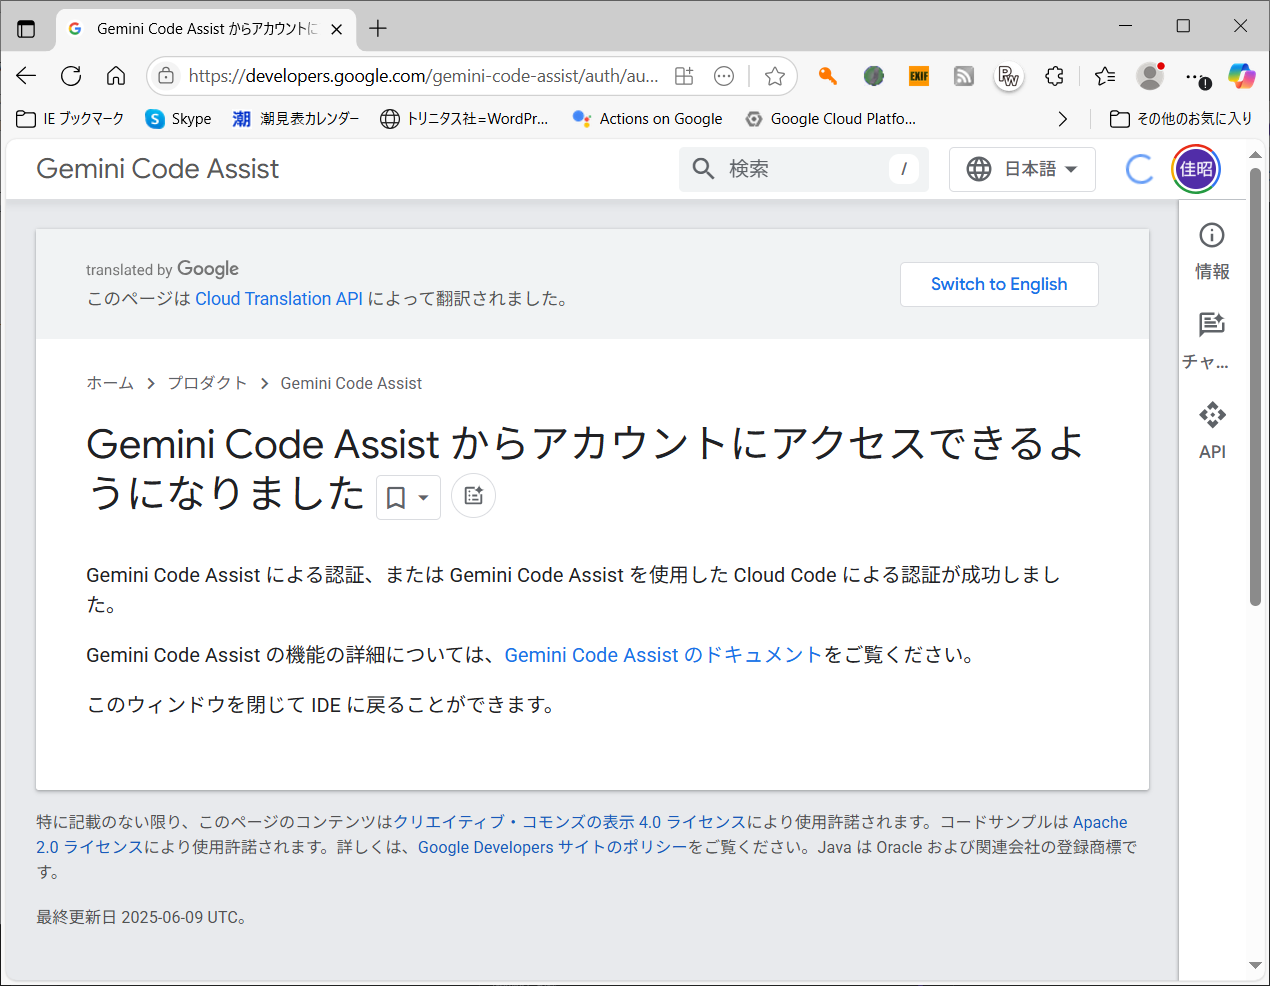Open the tab actions menu icon
Image resolution: width=1270 pixels, height=986 pixels.
point(26,28)
